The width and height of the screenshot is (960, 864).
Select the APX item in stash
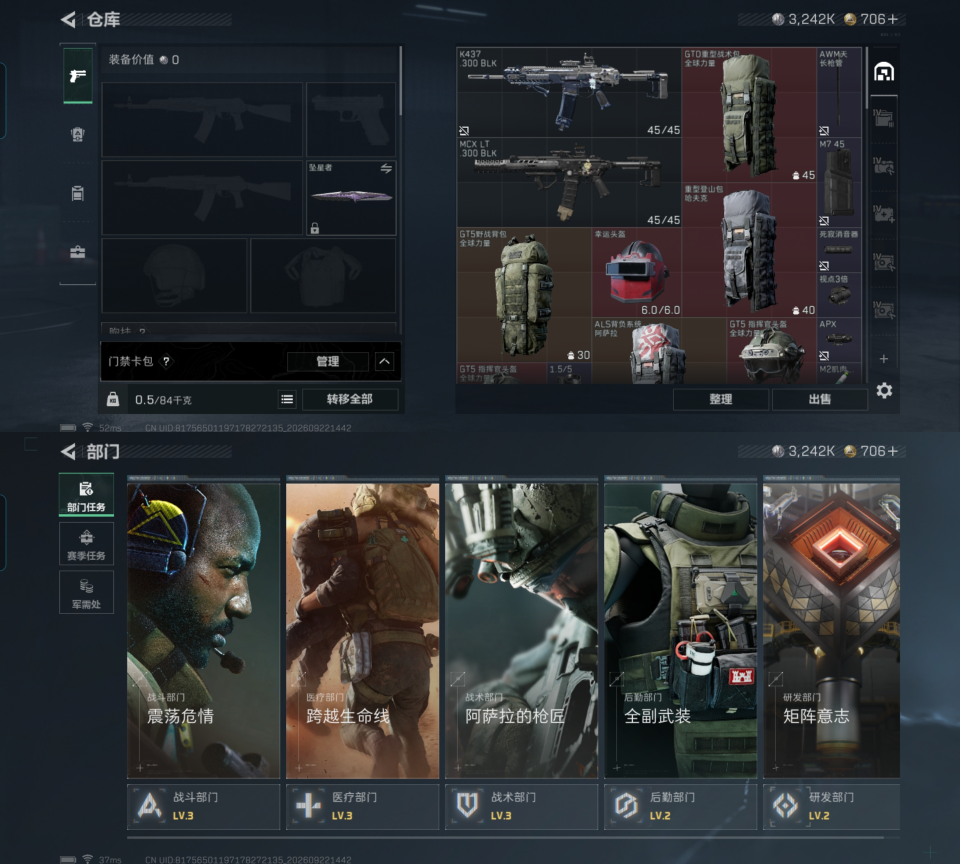(839, 340)
